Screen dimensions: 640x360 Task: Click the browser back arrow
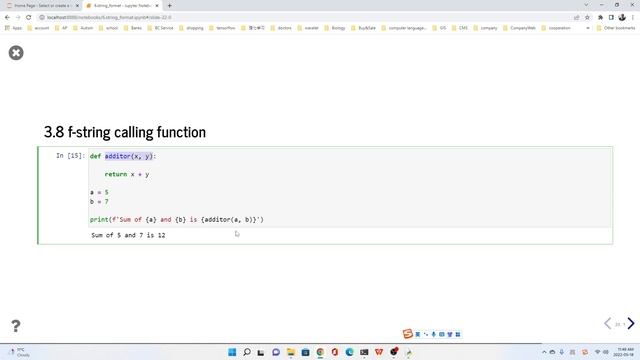pos(7,18)
